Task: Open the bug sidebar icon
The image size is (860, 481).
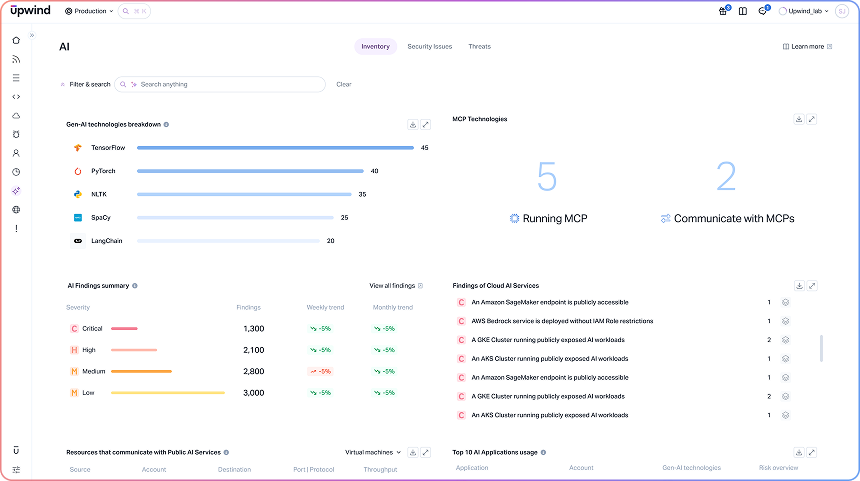Action: pyautogui.click(x=16, y=134)
